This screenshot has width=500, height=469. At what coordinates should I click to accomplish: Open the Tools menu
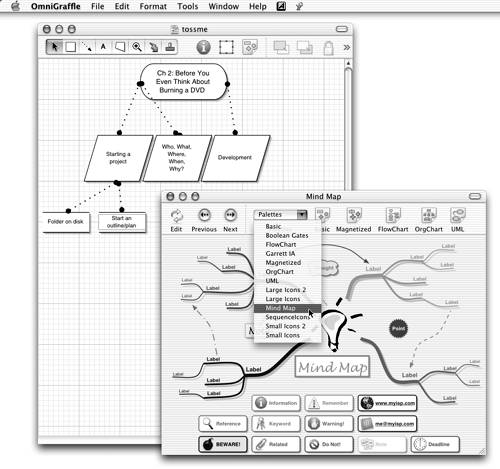pos(188,6)
